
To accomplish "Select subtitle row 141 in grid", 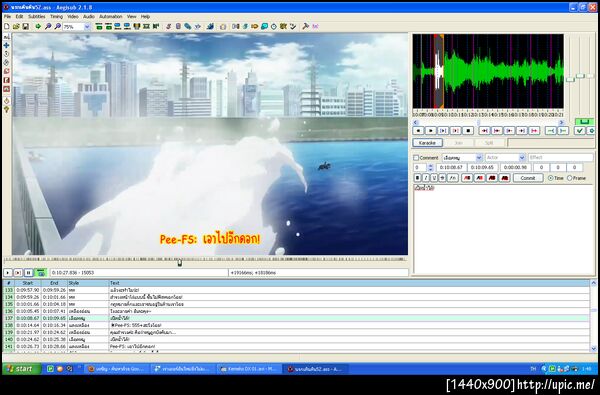I will click(296, 346).
